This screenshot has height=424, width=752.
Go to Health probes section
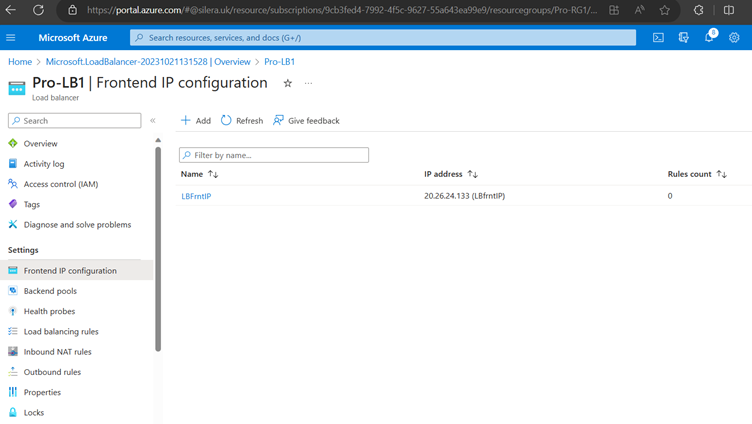coord(49,311)
